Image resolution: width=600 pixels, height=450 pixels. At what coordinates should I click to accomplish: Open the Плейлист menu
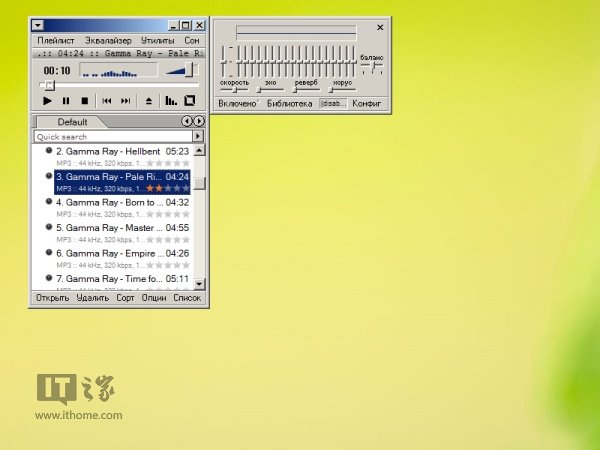(55, 41)
